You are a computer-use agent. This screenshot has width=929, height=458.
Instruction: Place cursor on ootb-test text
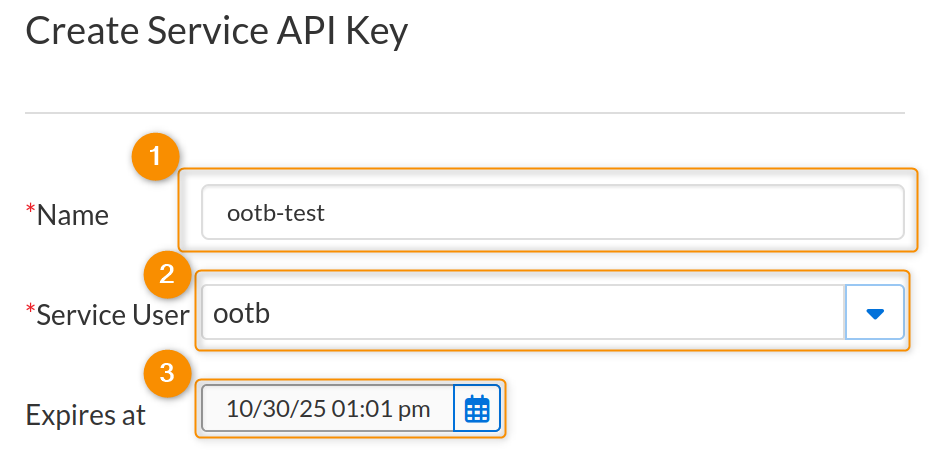[276, 213]
